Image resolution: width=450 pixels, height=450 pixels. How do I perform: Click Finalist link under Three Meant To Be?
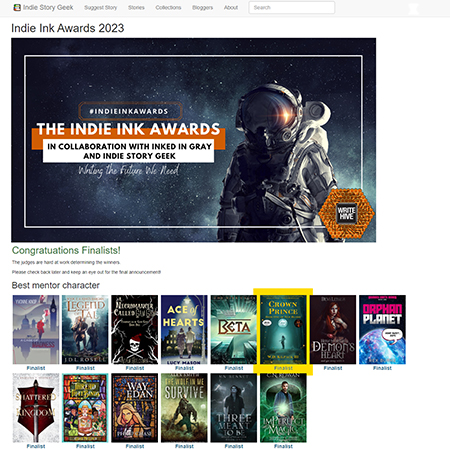click(234, 446)
